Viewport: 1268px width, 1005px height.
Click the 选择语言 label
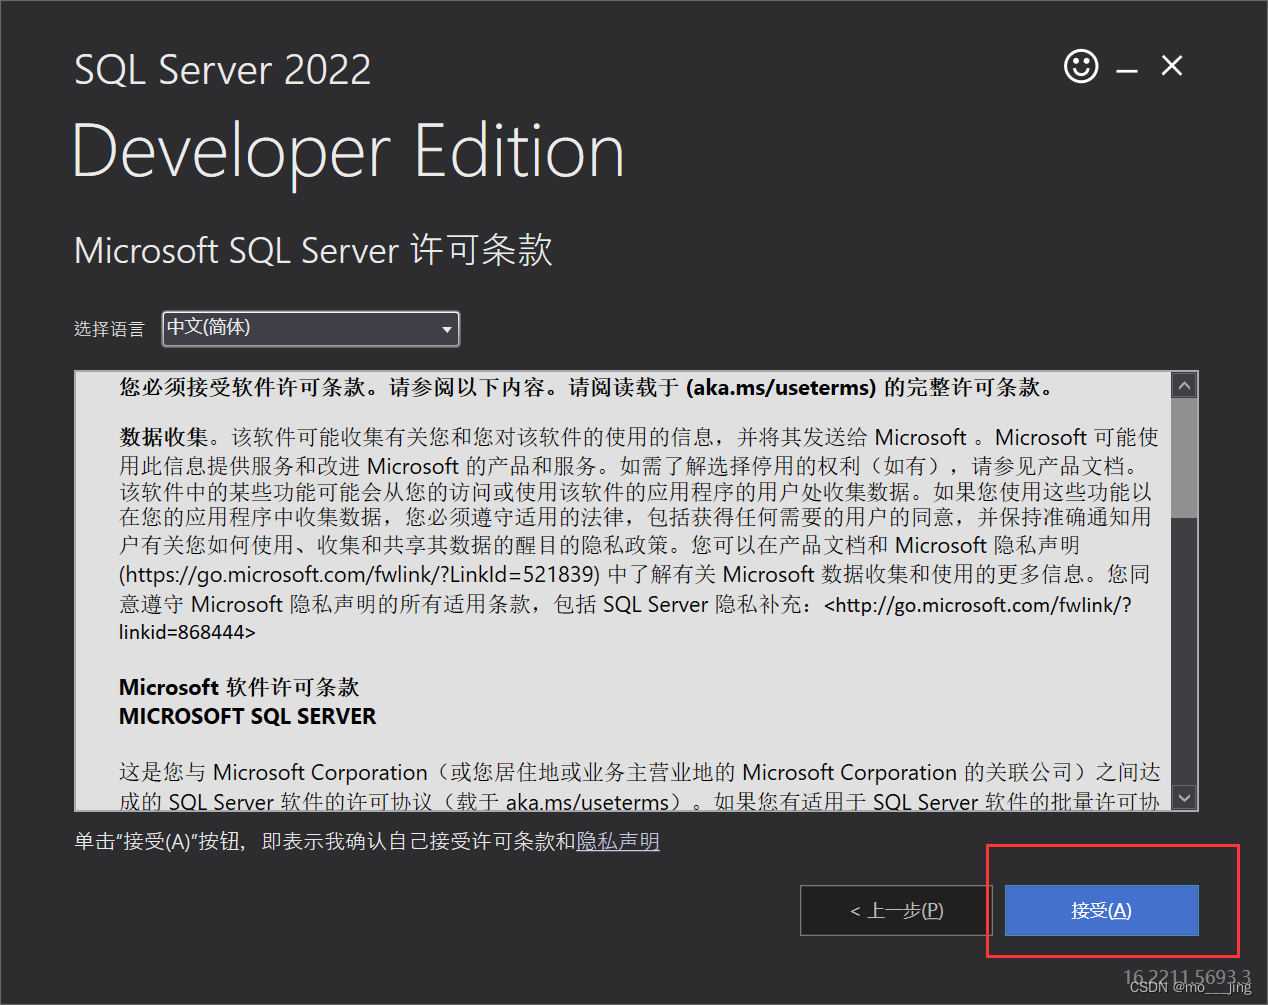tap(109, 329)
